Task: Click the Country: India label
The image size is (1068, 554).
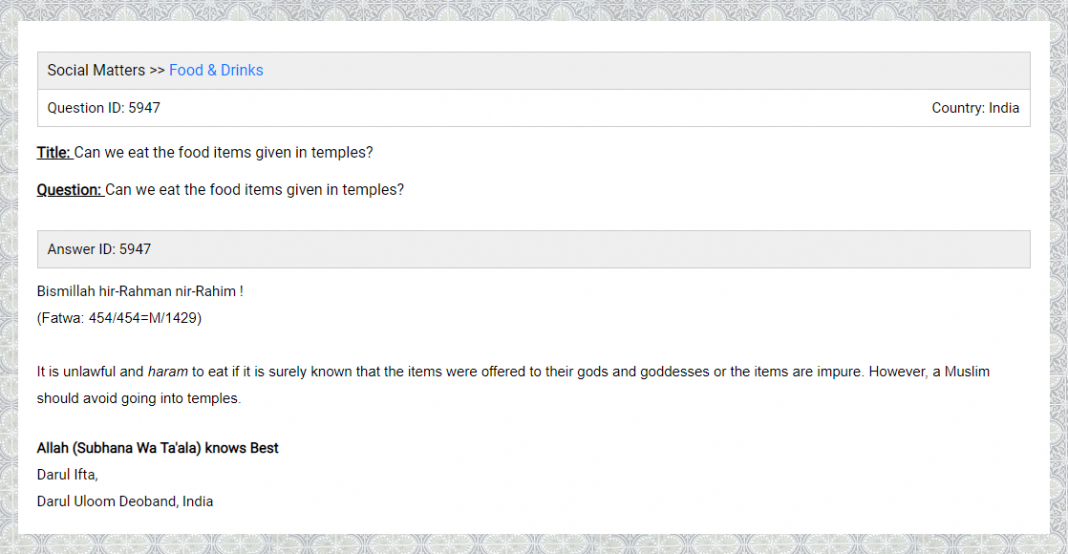Action: [x=975, y=108]
